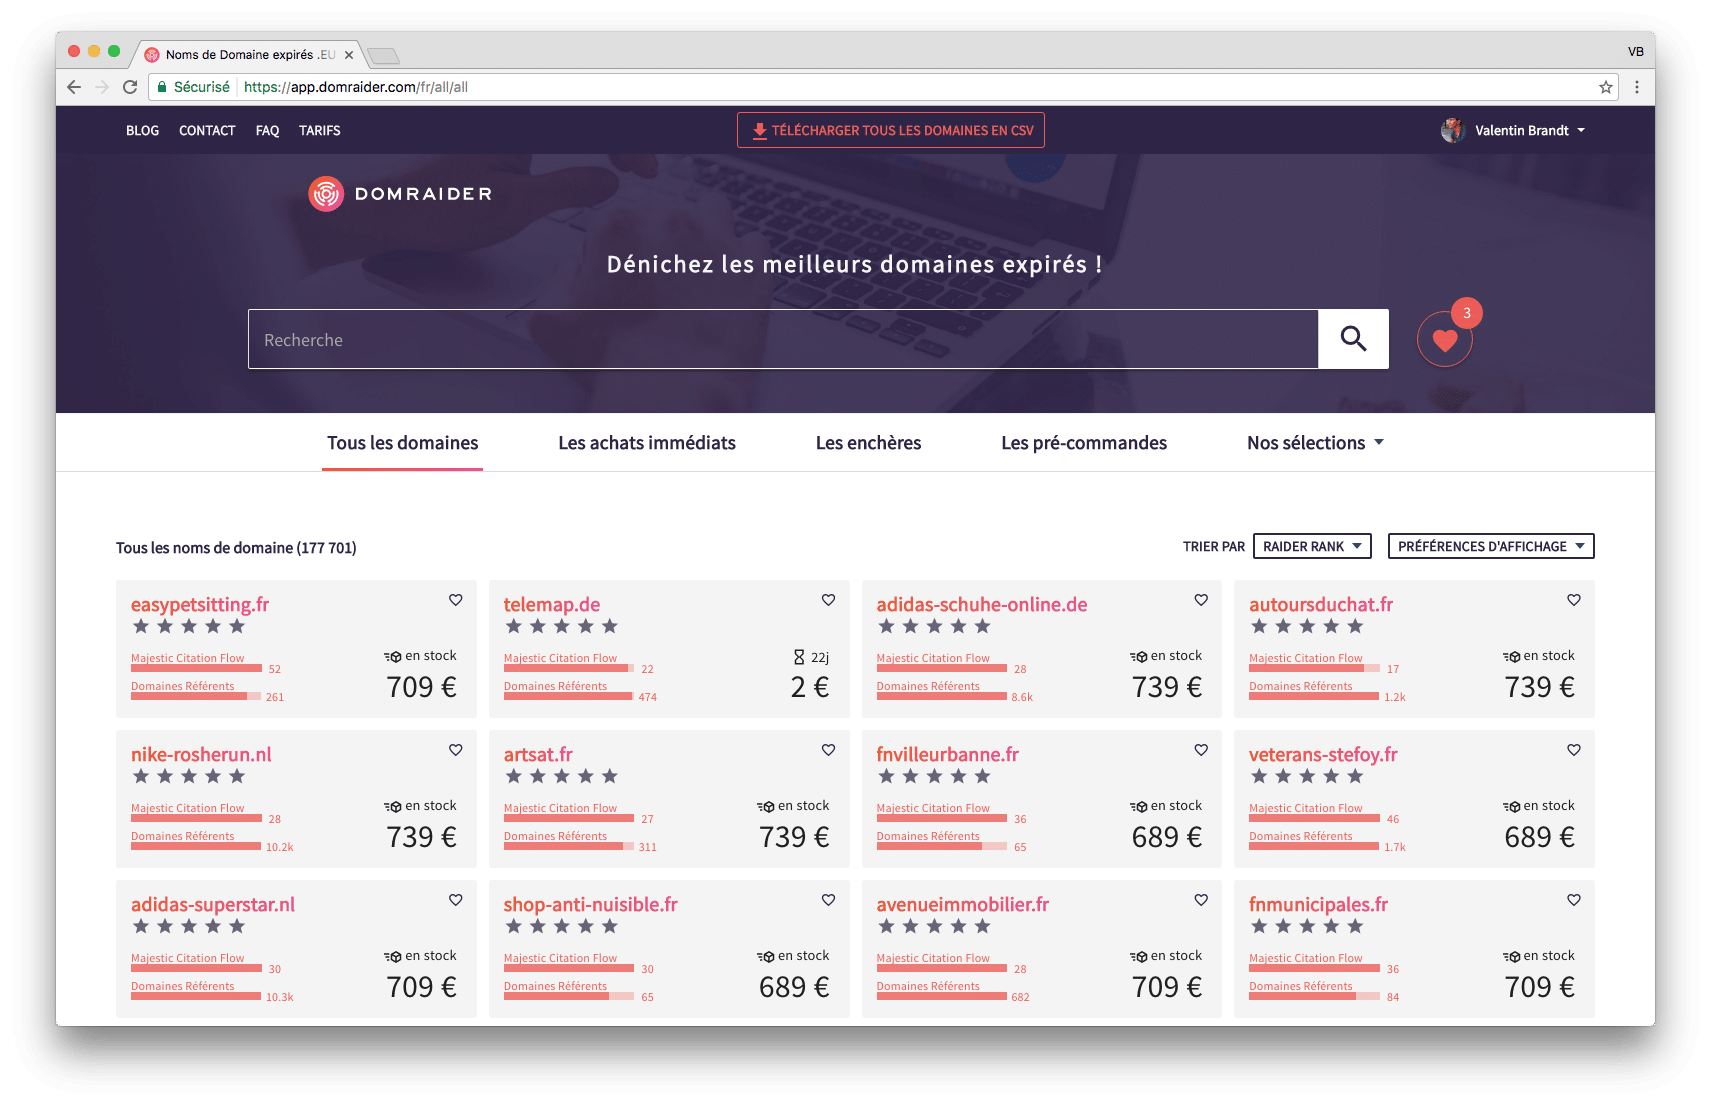
Task: Open the Blog page
Action: (142, 131)
